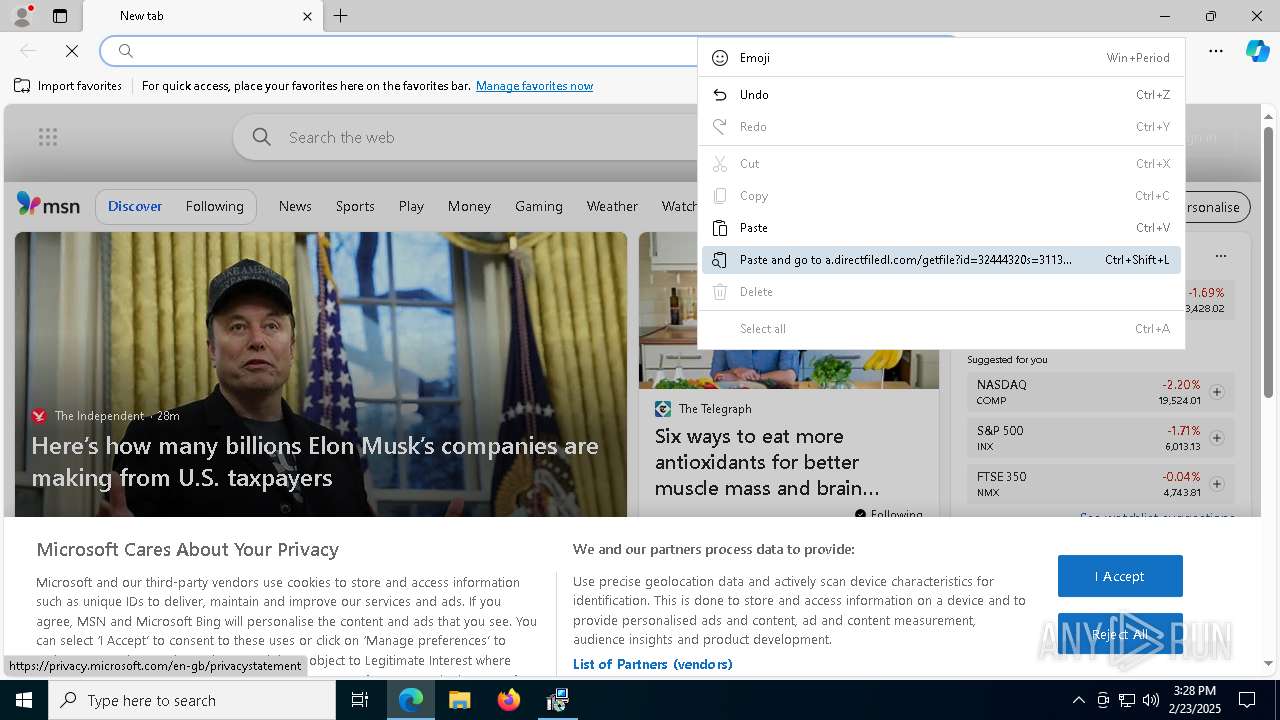Open the tab actions menu icon

(60, 16)
